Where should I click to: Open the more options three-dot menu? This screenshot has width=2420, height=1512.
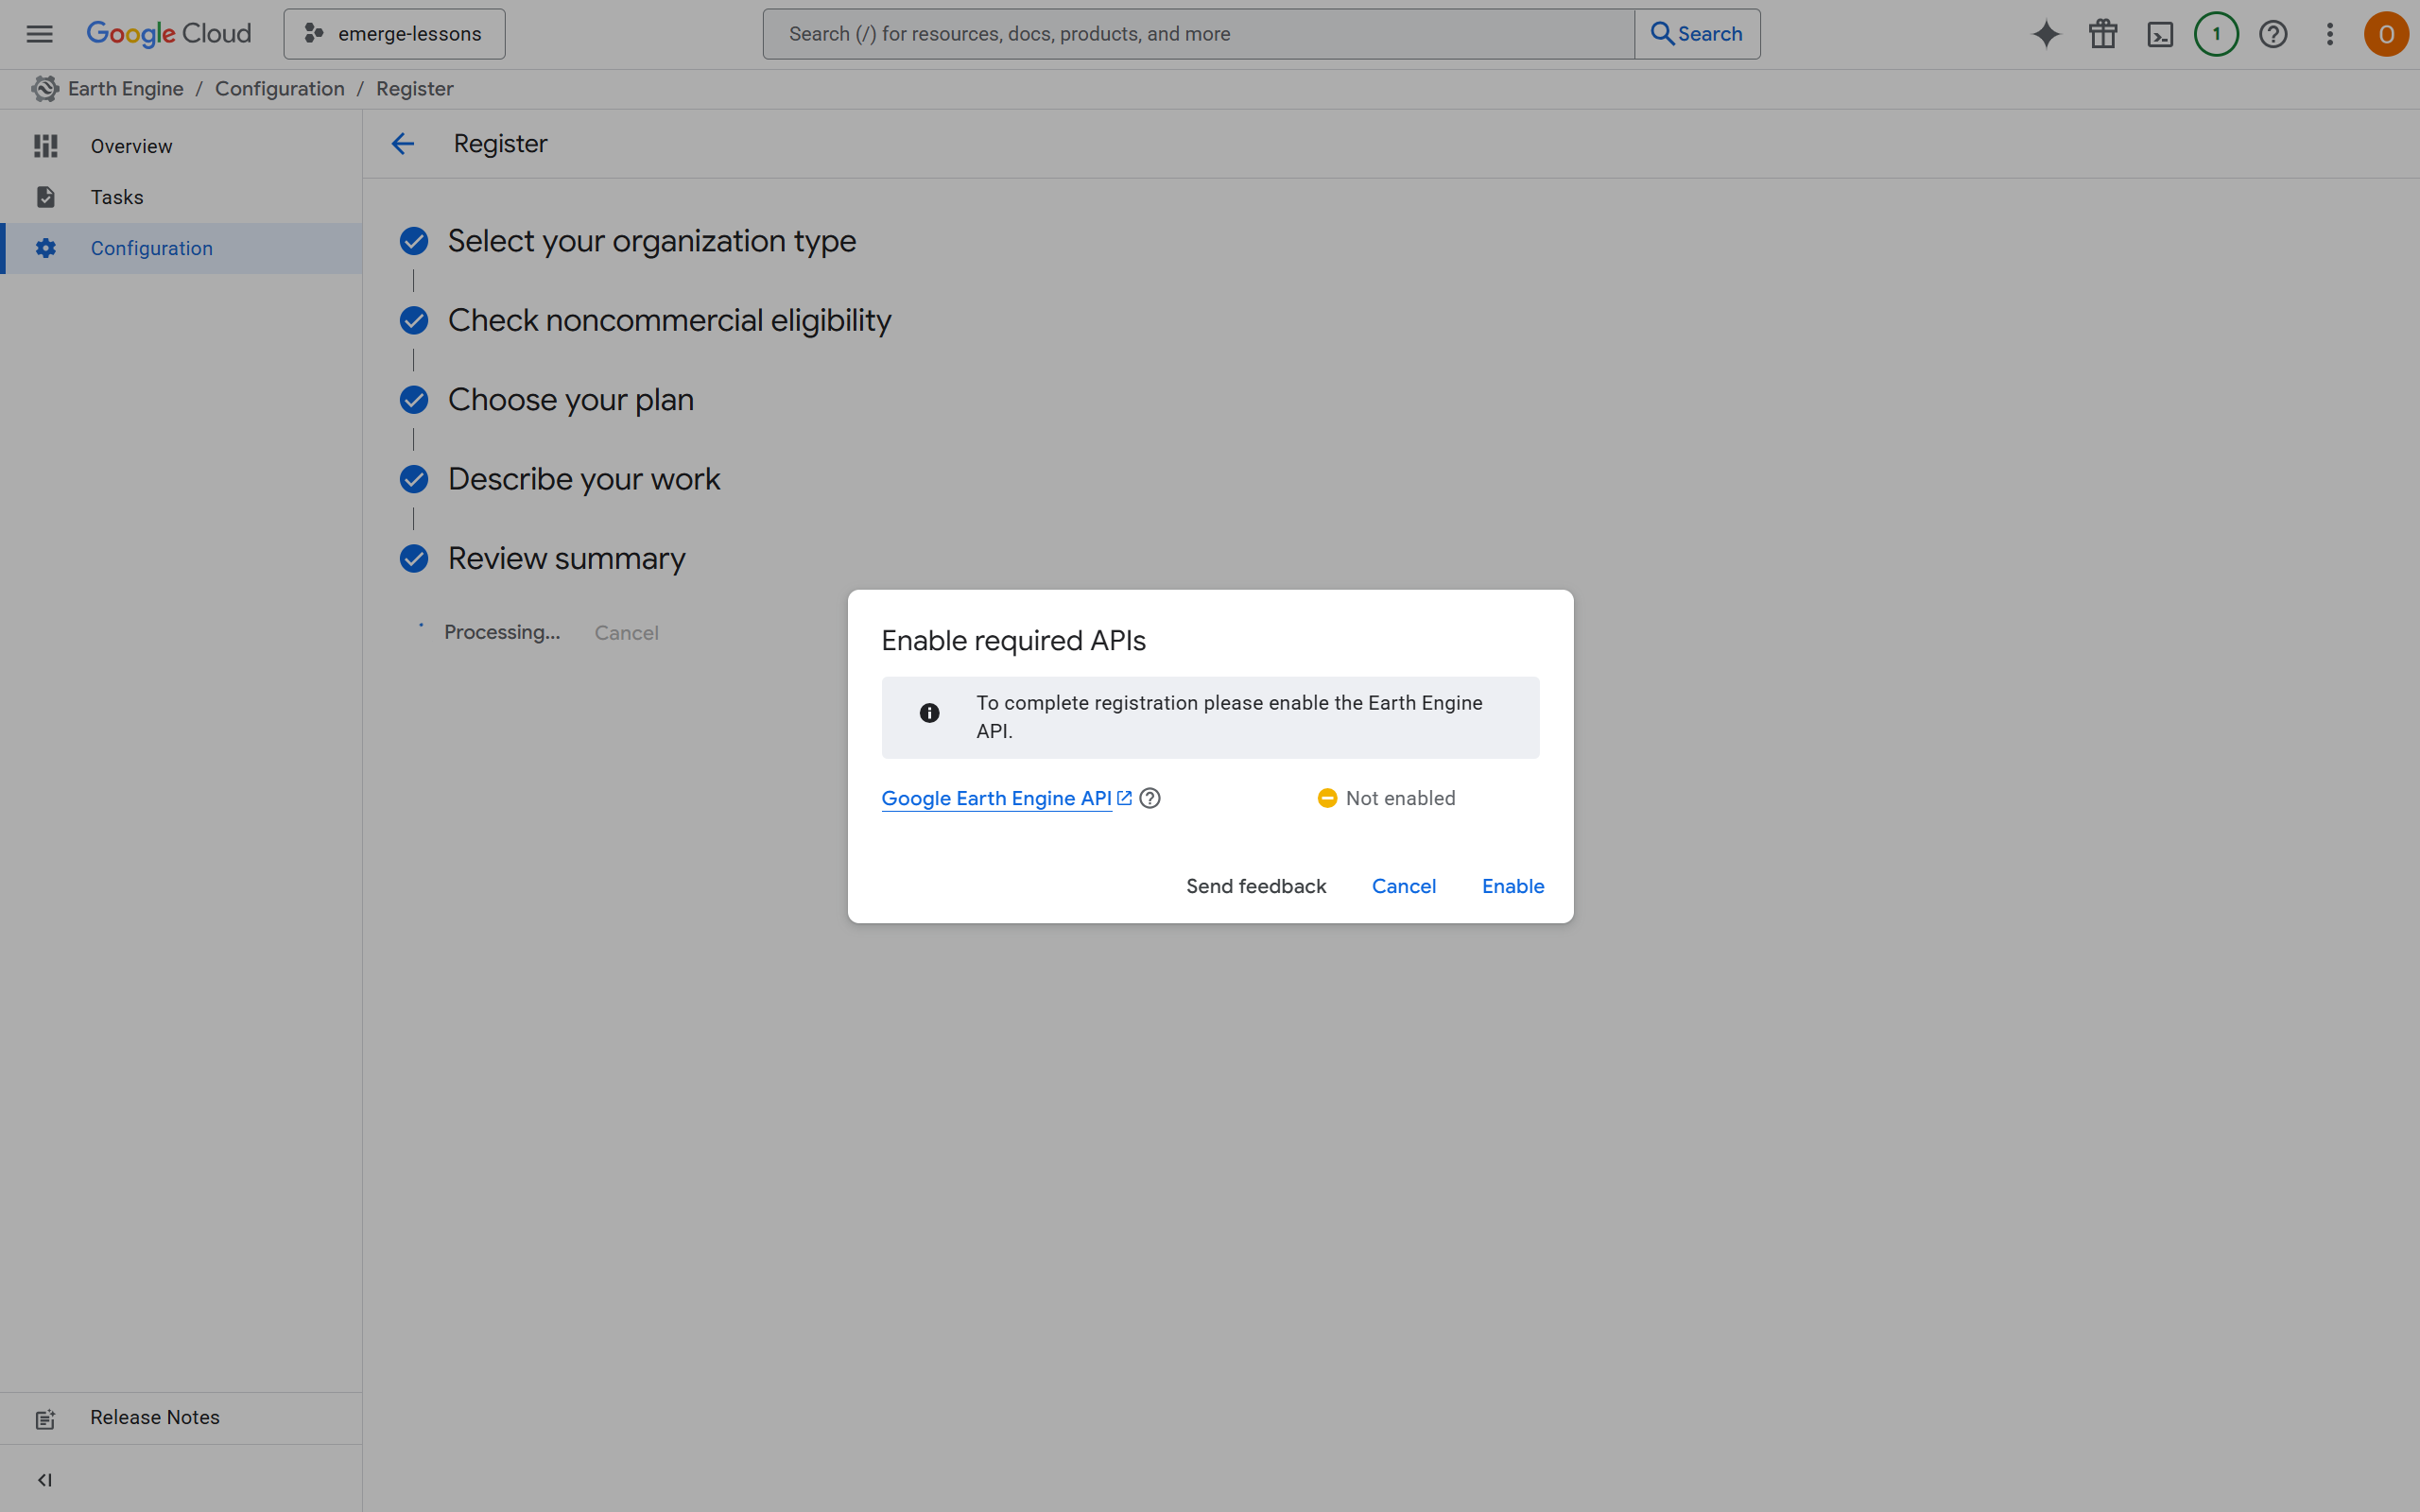(2329, 33)
